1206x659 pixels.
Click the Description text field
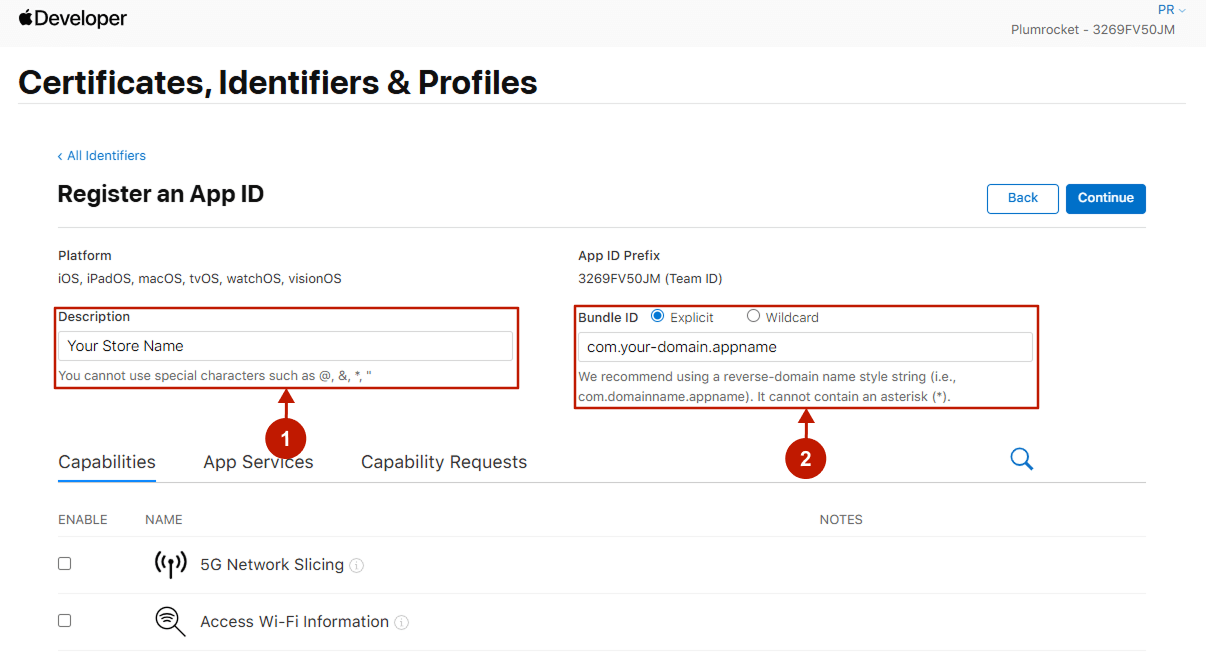[285, 346]
